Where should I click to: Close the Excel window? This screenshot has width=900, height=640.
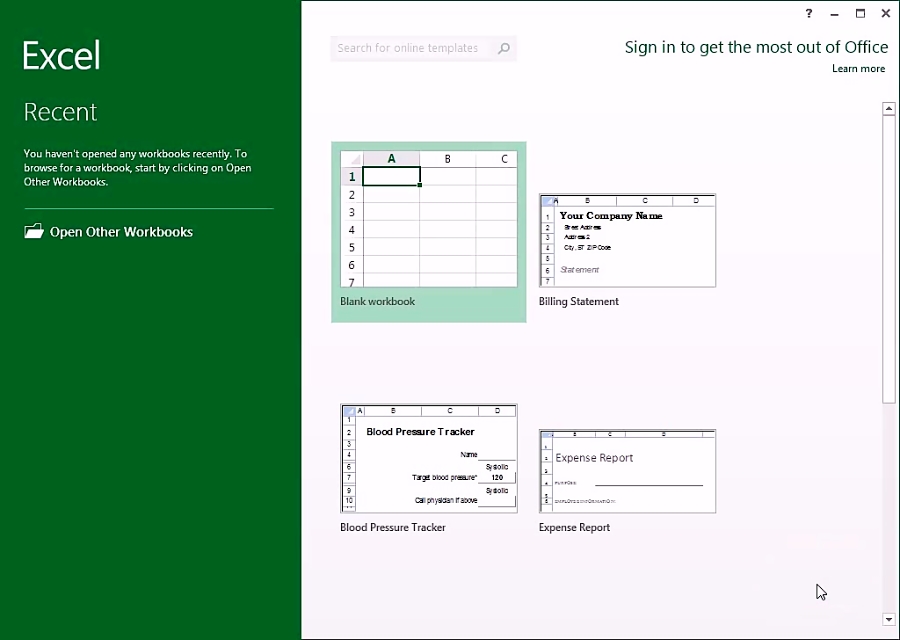pyautogui.click(x=886, y=13)
